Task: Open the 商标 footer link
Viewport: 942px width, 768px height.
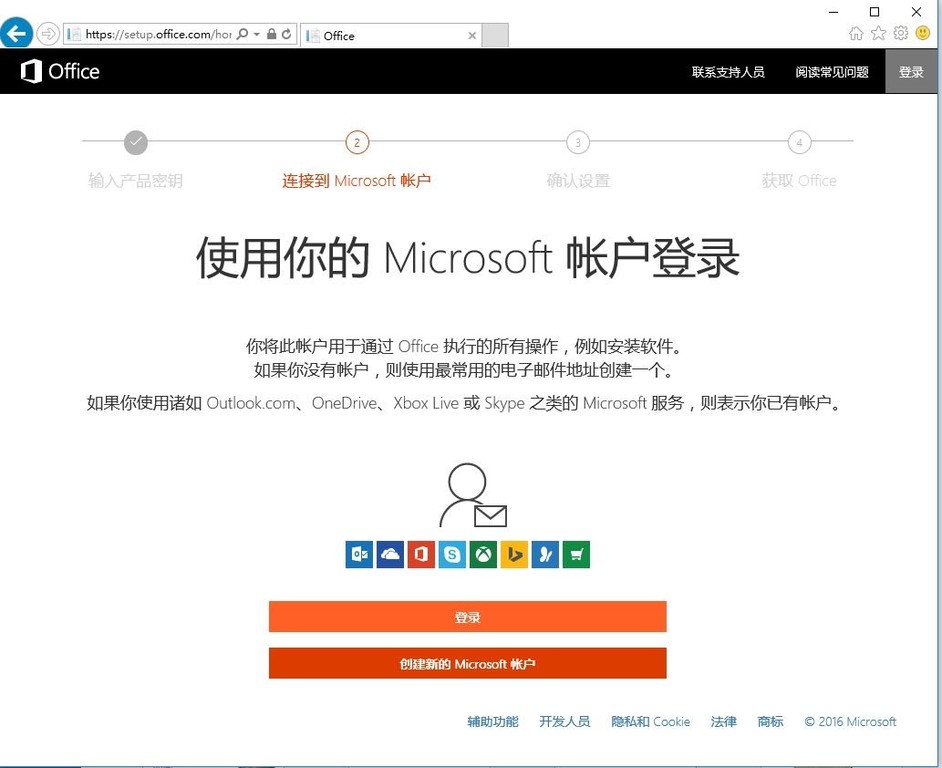Action: tap(770, 722)
